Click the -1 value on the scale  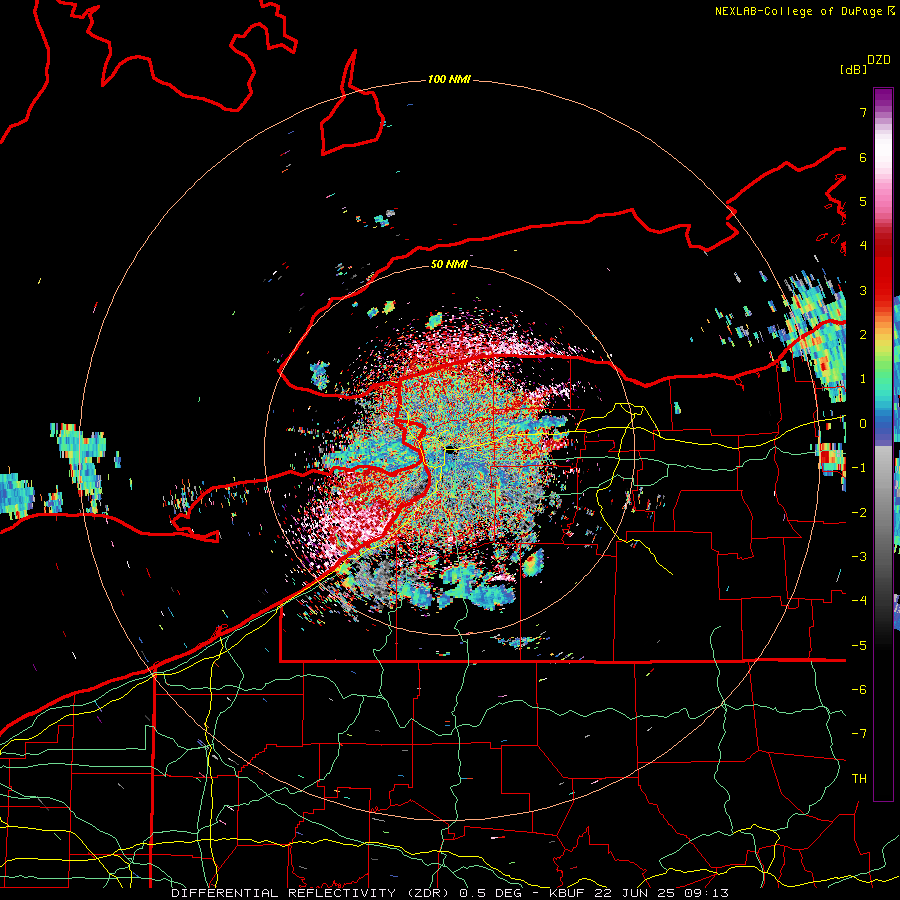pos(859,468)
